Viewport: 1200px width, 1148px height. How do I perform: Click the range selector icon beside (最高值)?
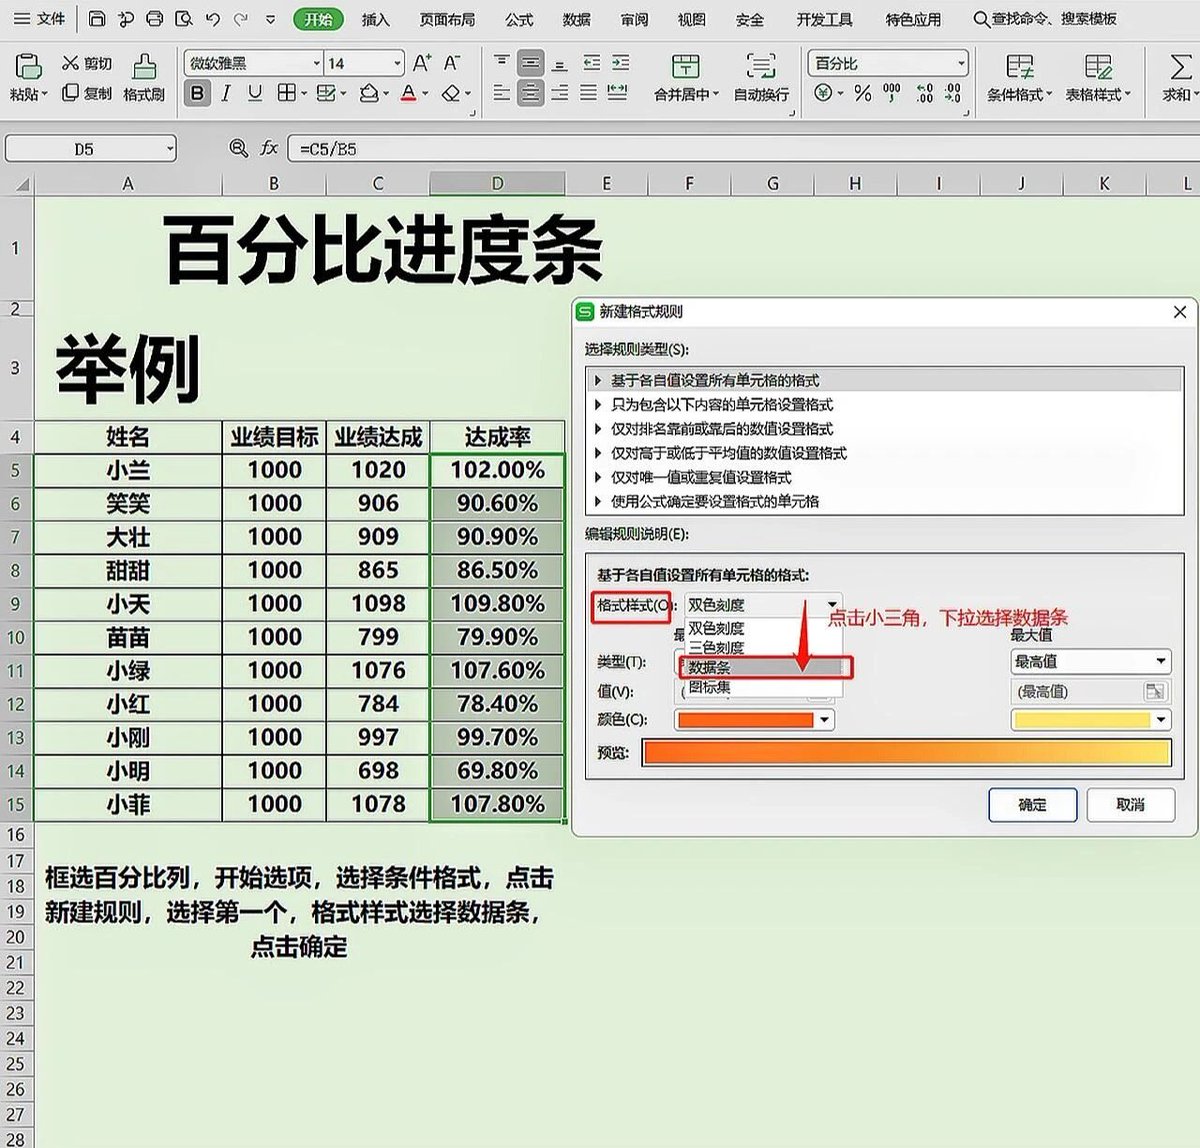tap(1155, 691)
